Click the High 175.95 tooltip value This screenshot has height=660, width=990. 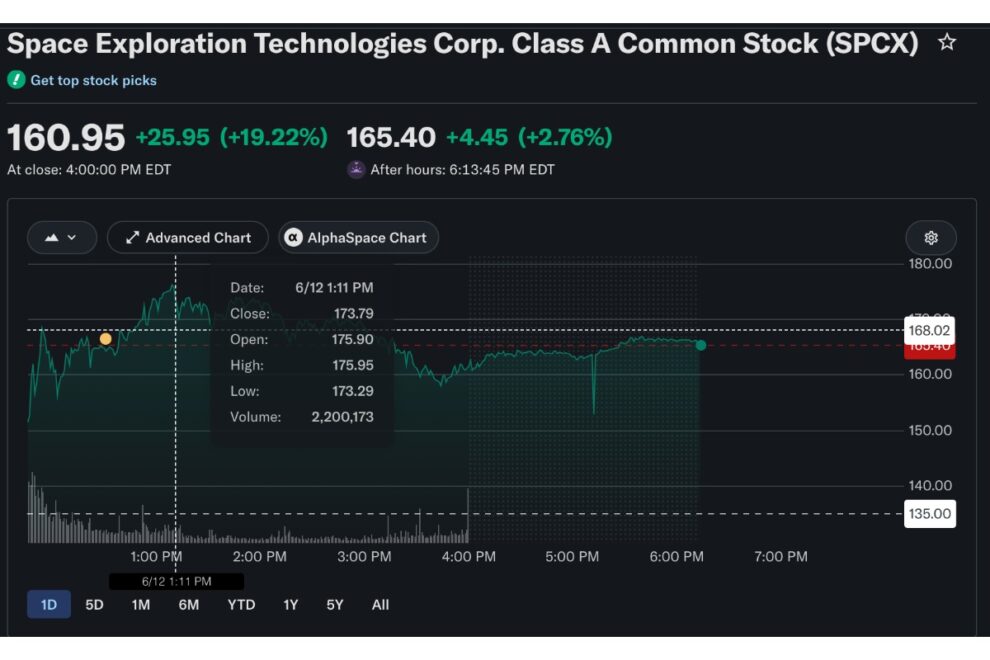pyautogui.click(x=353, y=365)
